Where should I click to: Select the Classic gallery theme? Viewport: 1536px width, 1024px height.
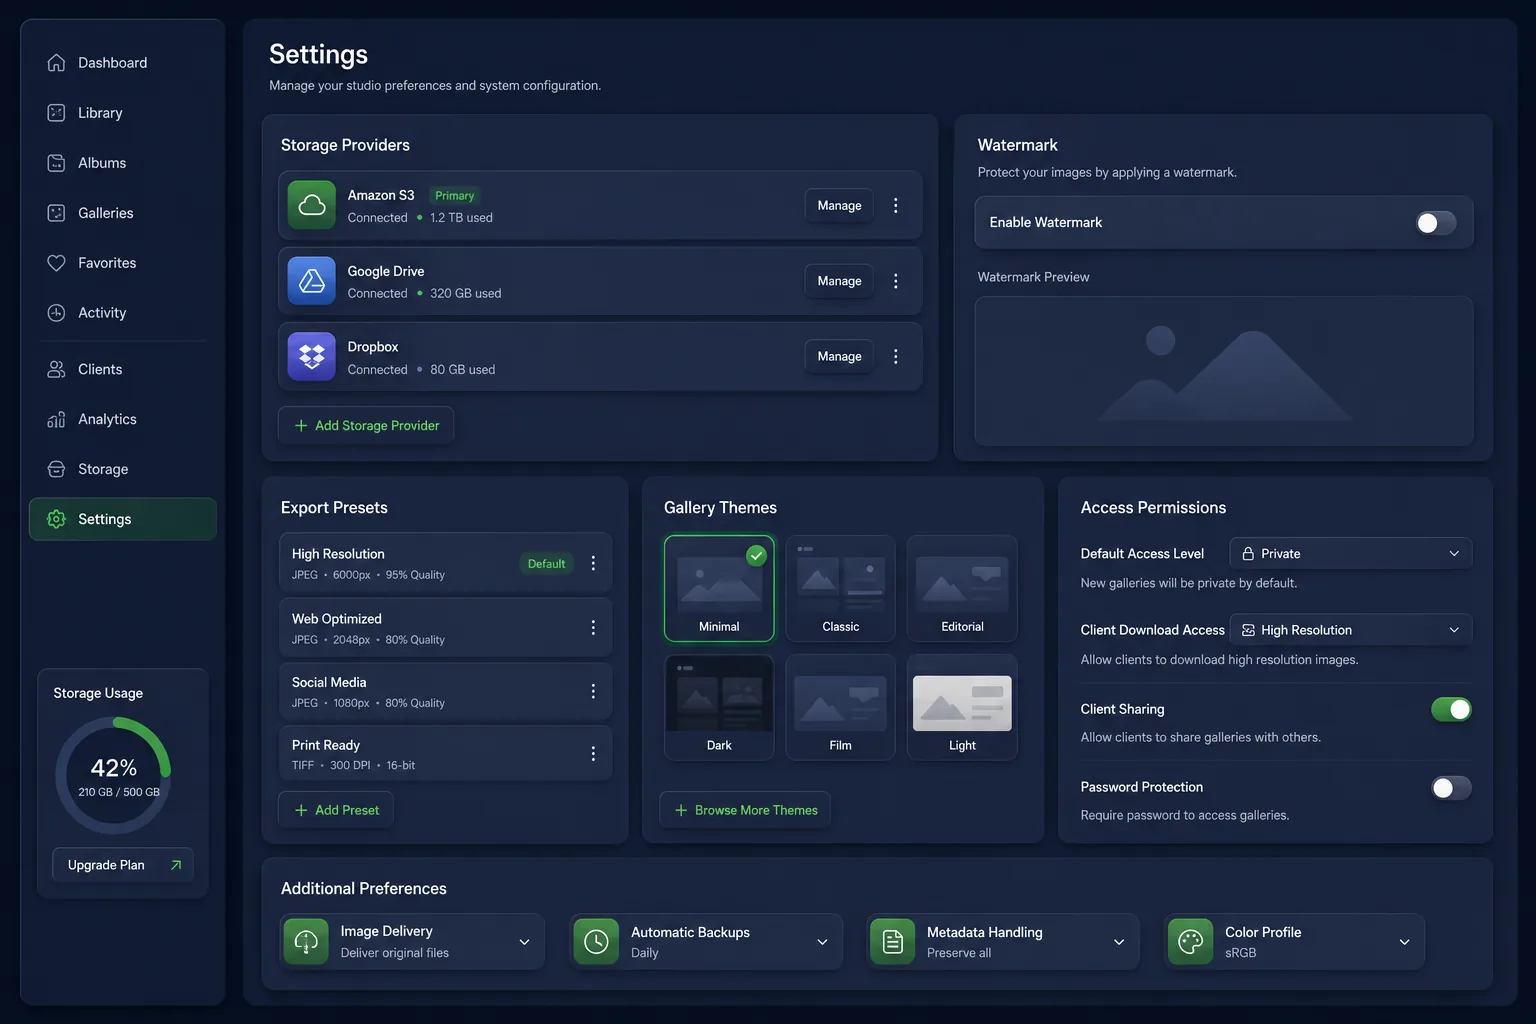coord(840,588)
